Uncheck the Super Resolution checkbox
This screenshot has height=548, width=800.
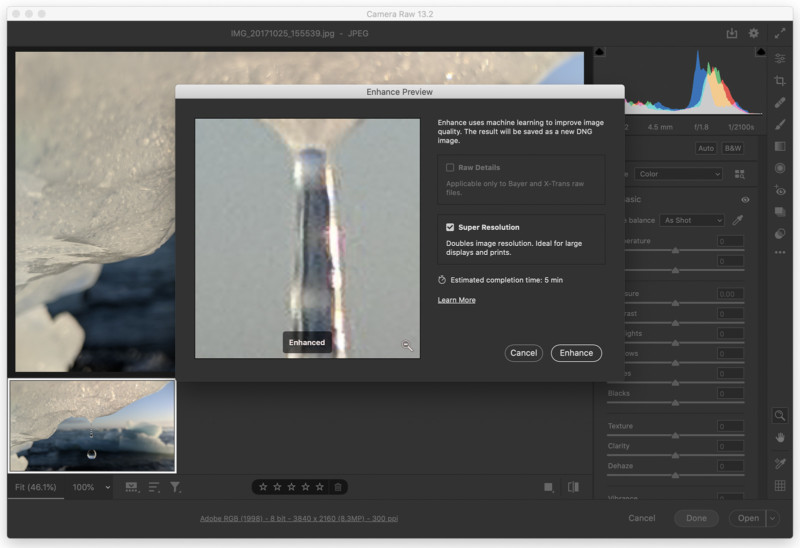pyautogui.click(x=450, y=227)
